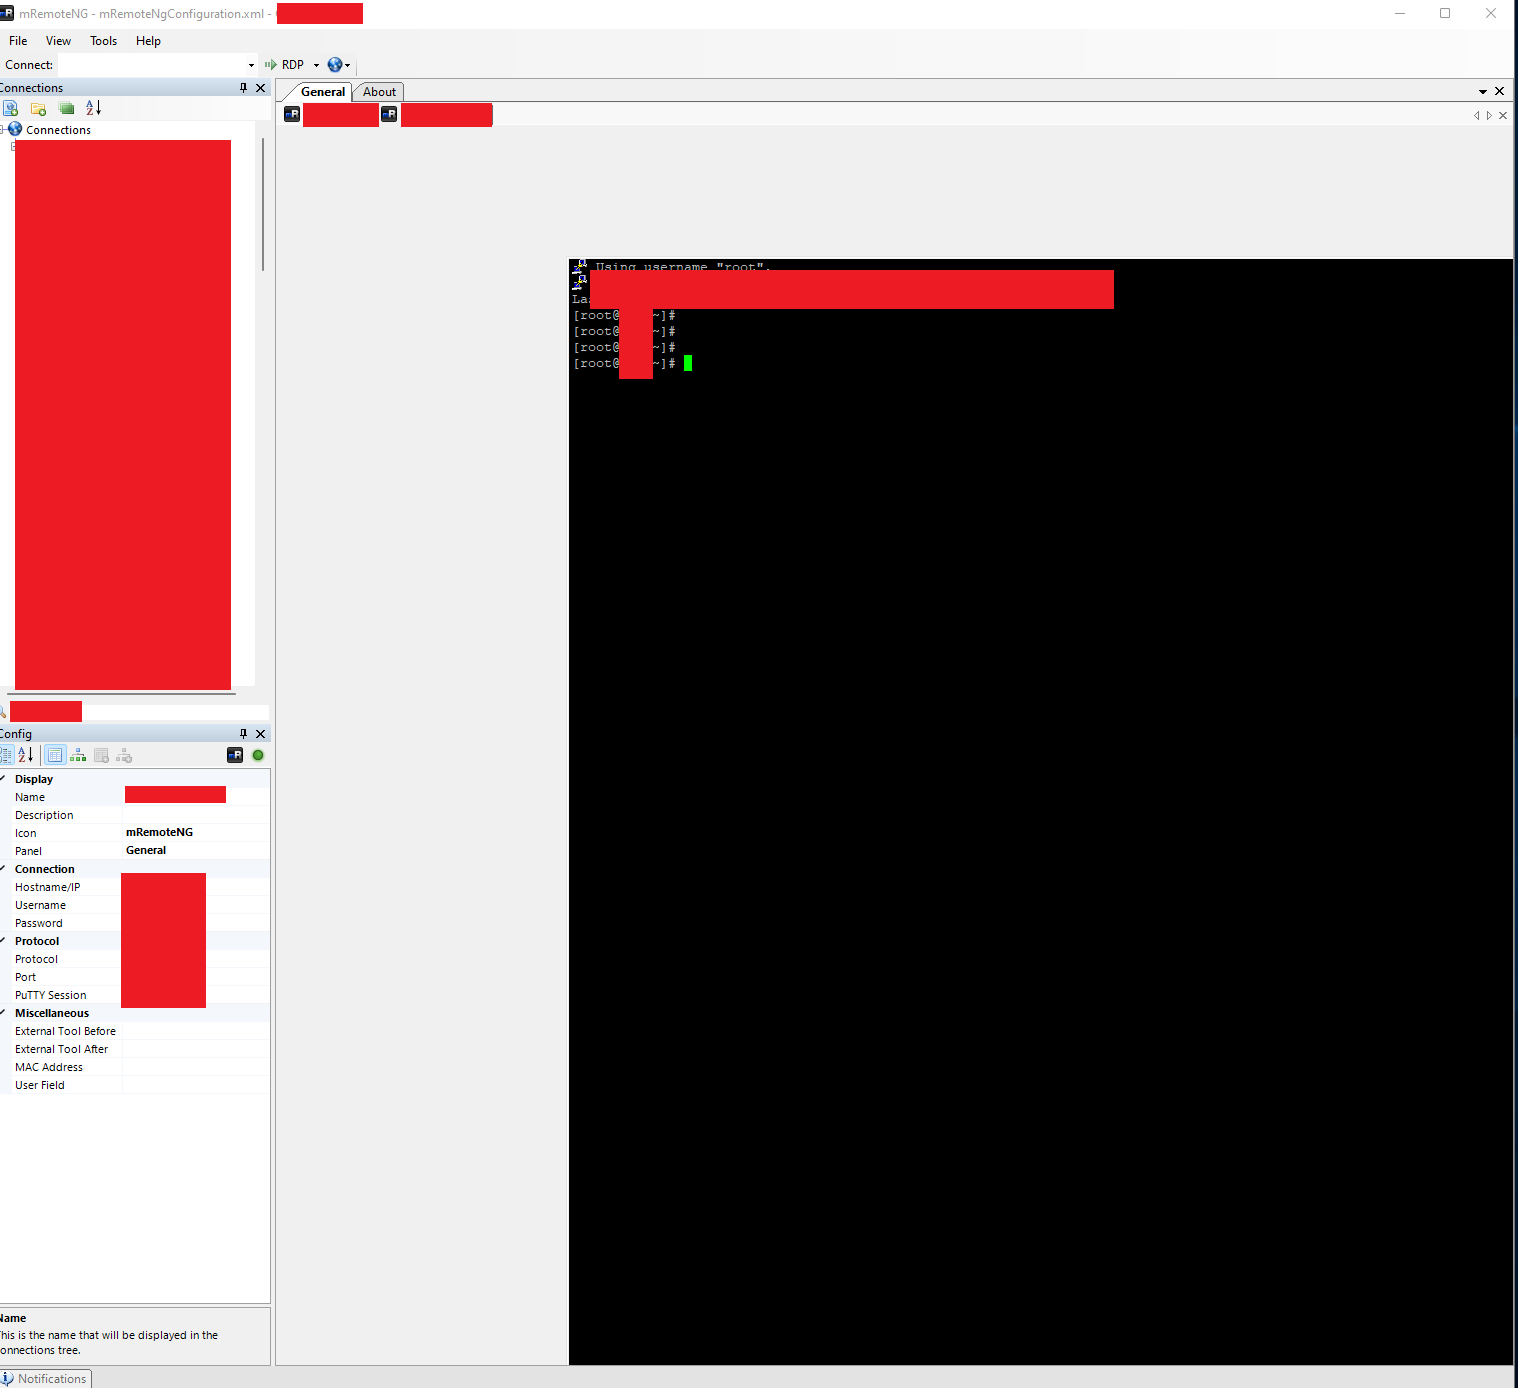
Task: Open the Notifications panel
Action: coord(45,1378)
